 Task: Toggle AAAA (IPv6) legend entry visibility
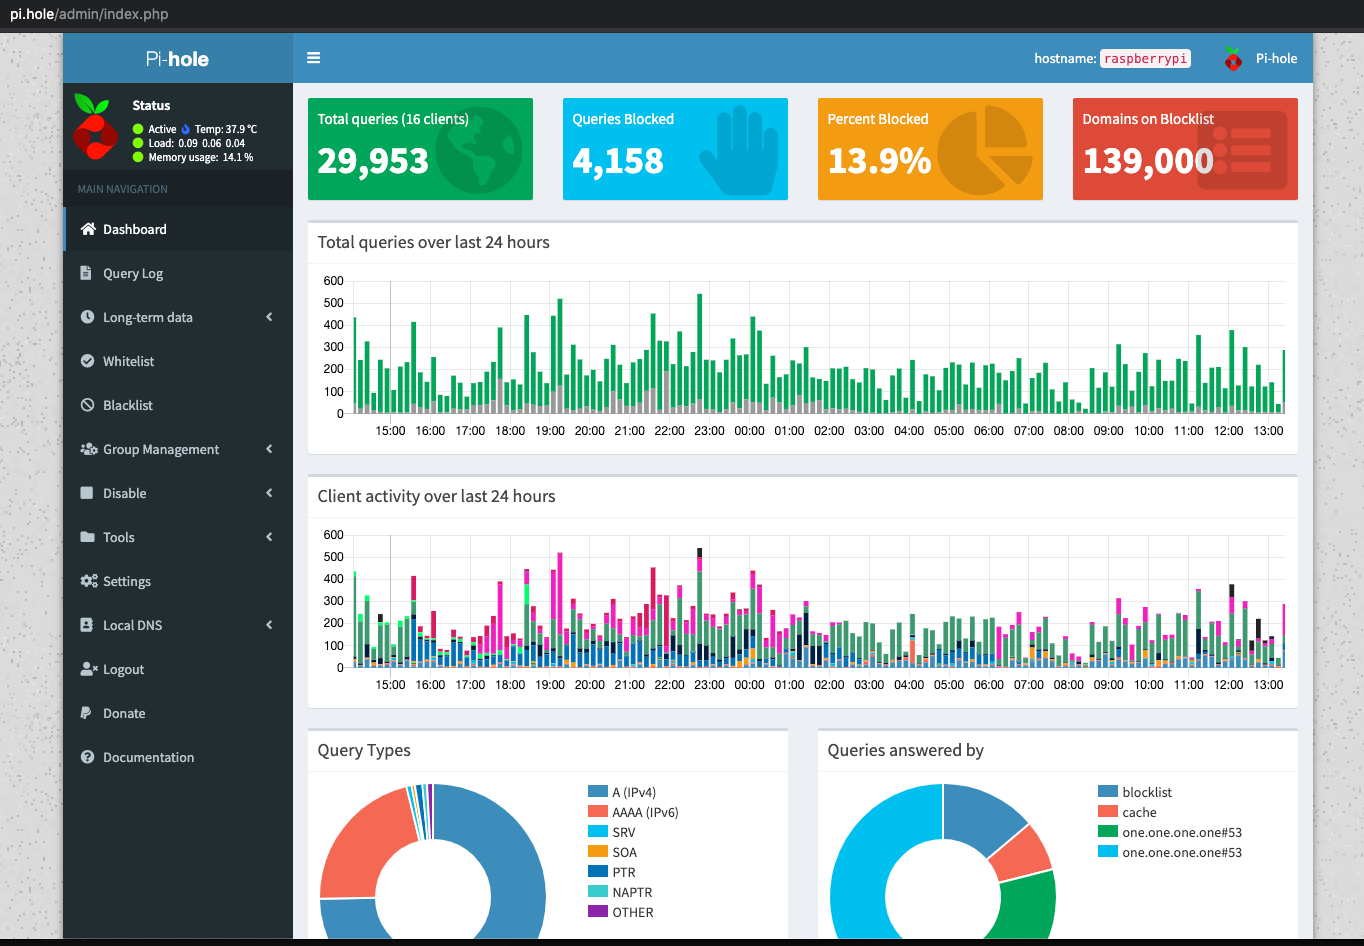click(633, 812)
